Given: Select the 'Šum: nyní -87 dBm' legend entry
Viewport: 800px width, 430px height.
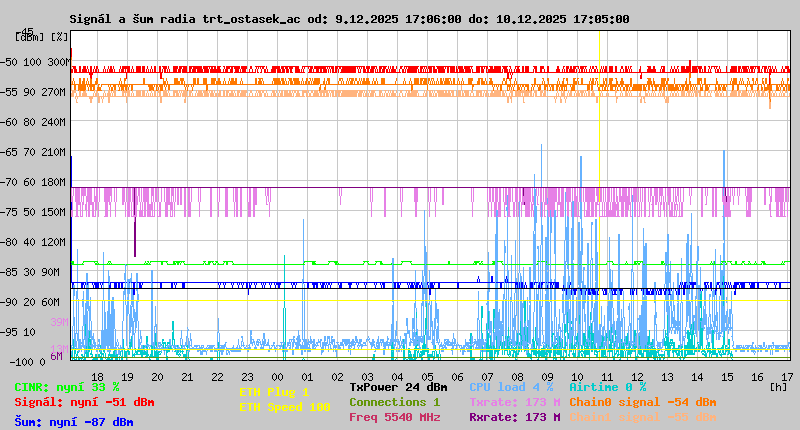Looking at the screenshot, I should 73,422.
